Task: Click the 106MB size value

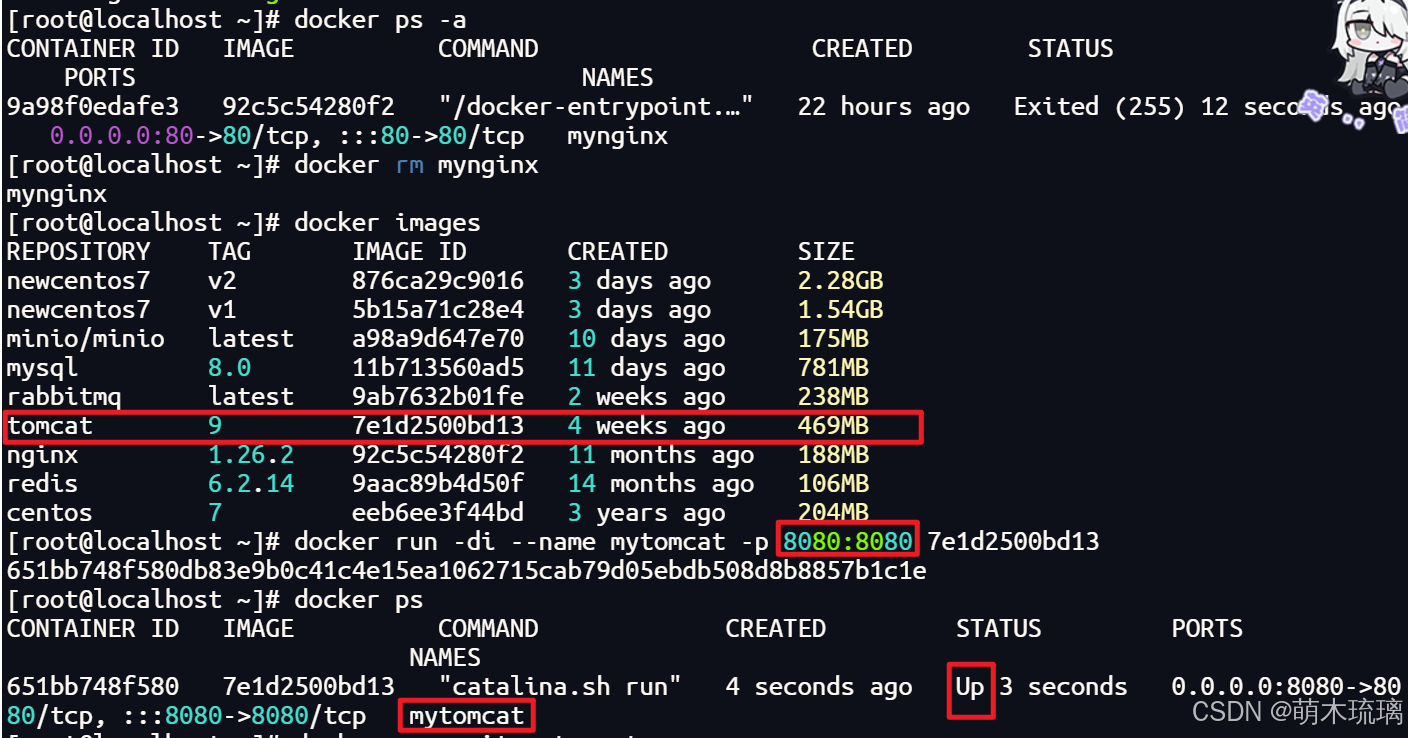Action: (833, 484)
